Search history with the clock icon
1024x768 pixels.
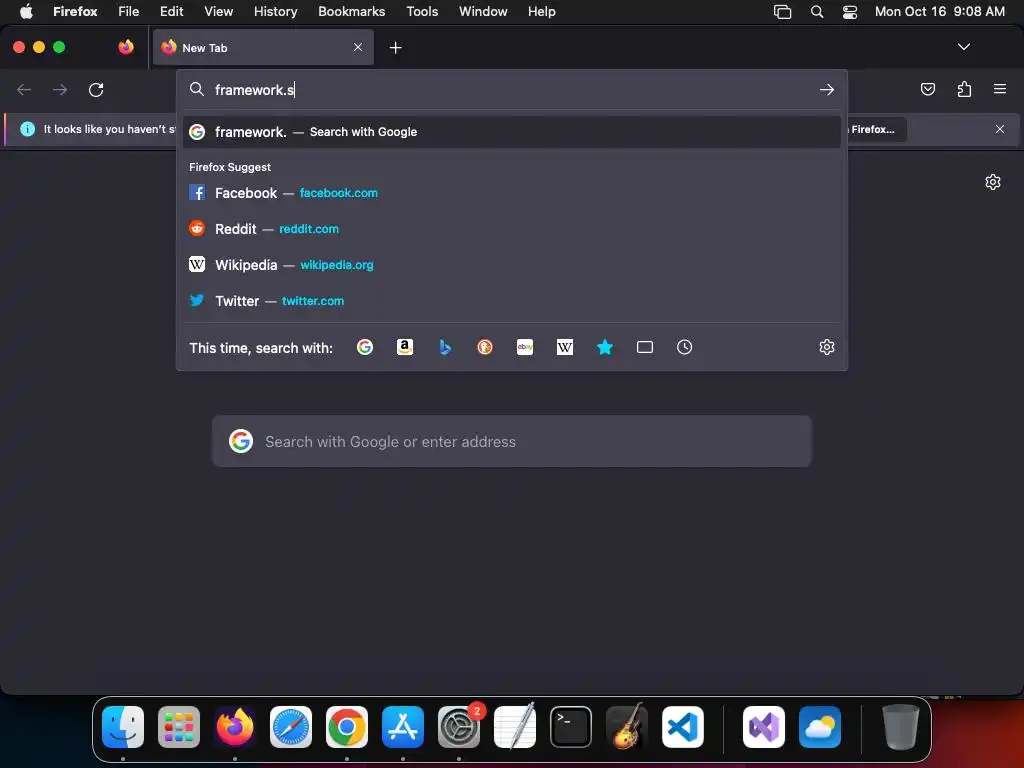[684, 347]
